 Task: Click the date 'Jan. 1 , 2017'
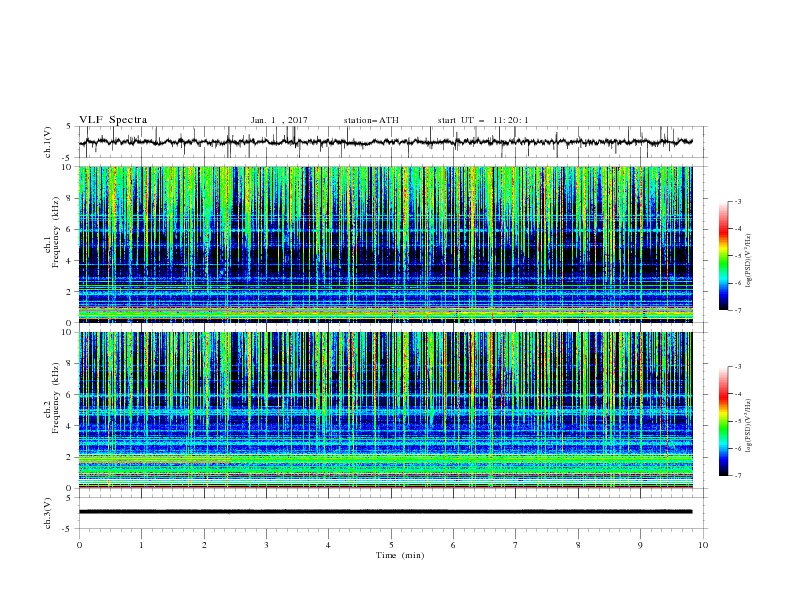279,120
